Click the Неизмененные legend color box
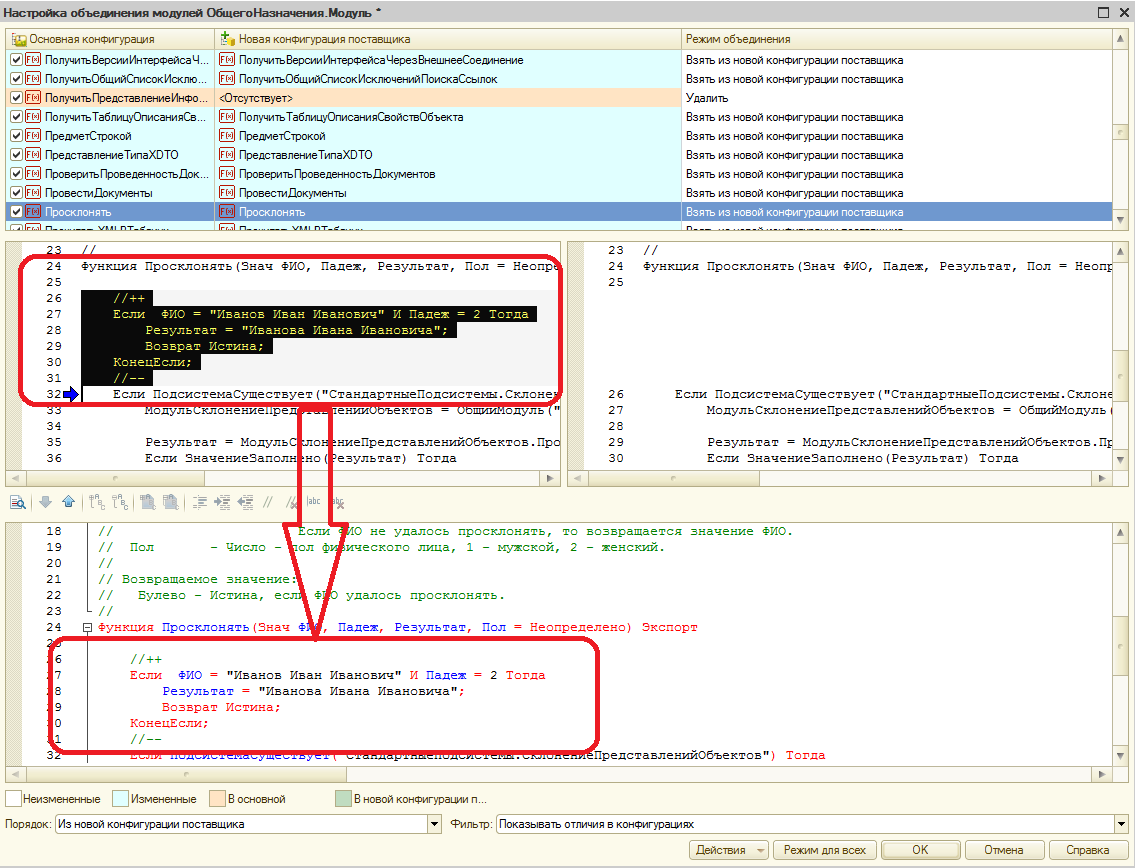The height and width of the screenshot is (868, 1135). 13,799
